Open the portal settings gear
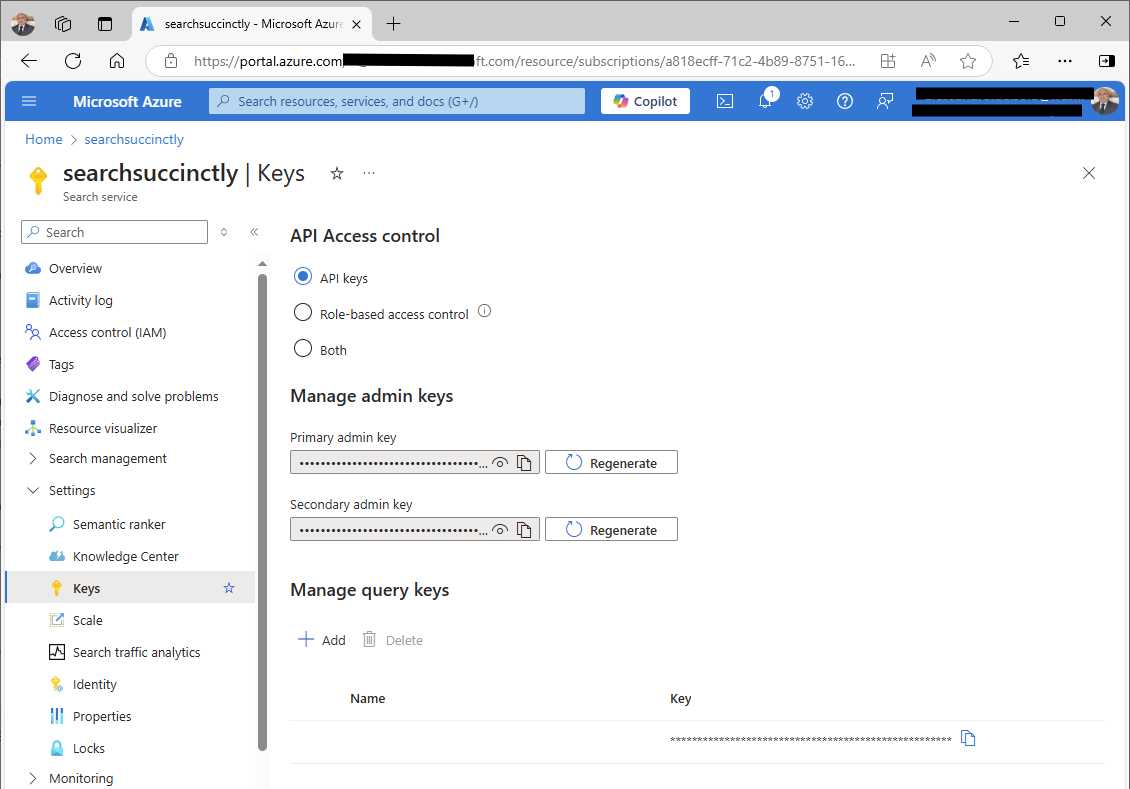This screenshot has width=1130, height=789. [x=805, y=100]
